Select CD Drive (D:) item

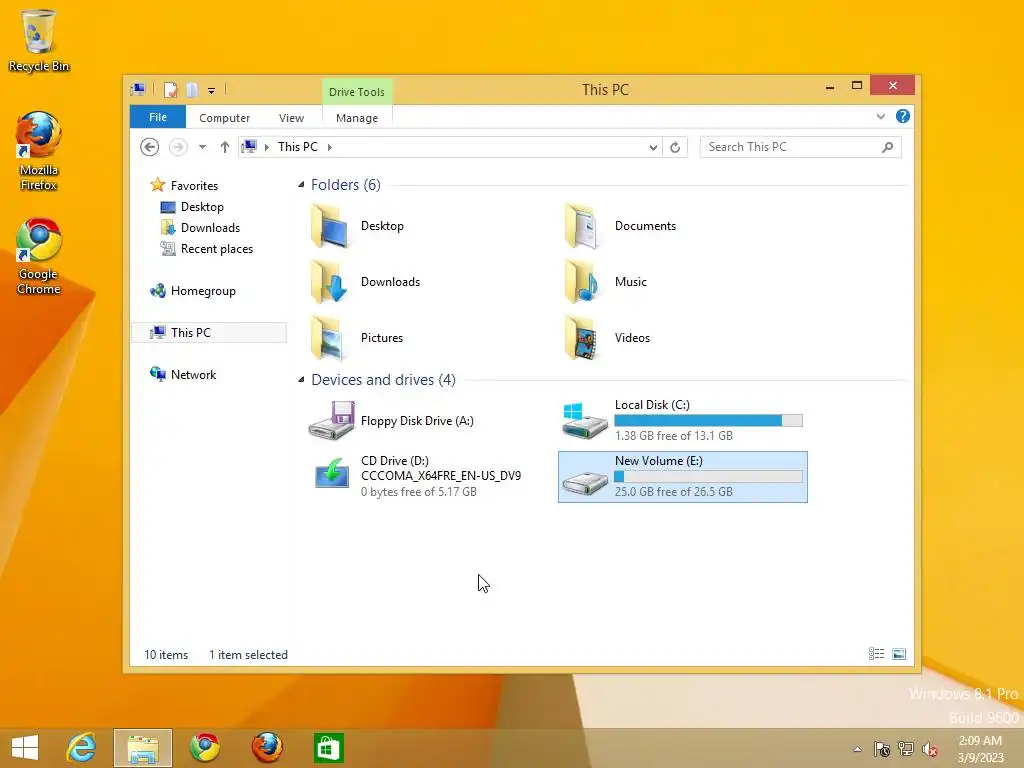(x=417, y=477)
